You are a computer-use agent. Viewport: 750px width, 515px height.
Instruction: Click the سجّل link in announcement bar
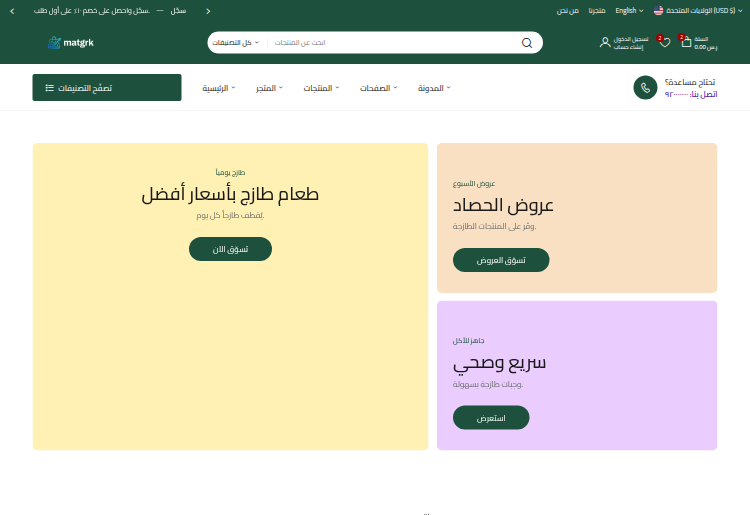coord(178,11)
